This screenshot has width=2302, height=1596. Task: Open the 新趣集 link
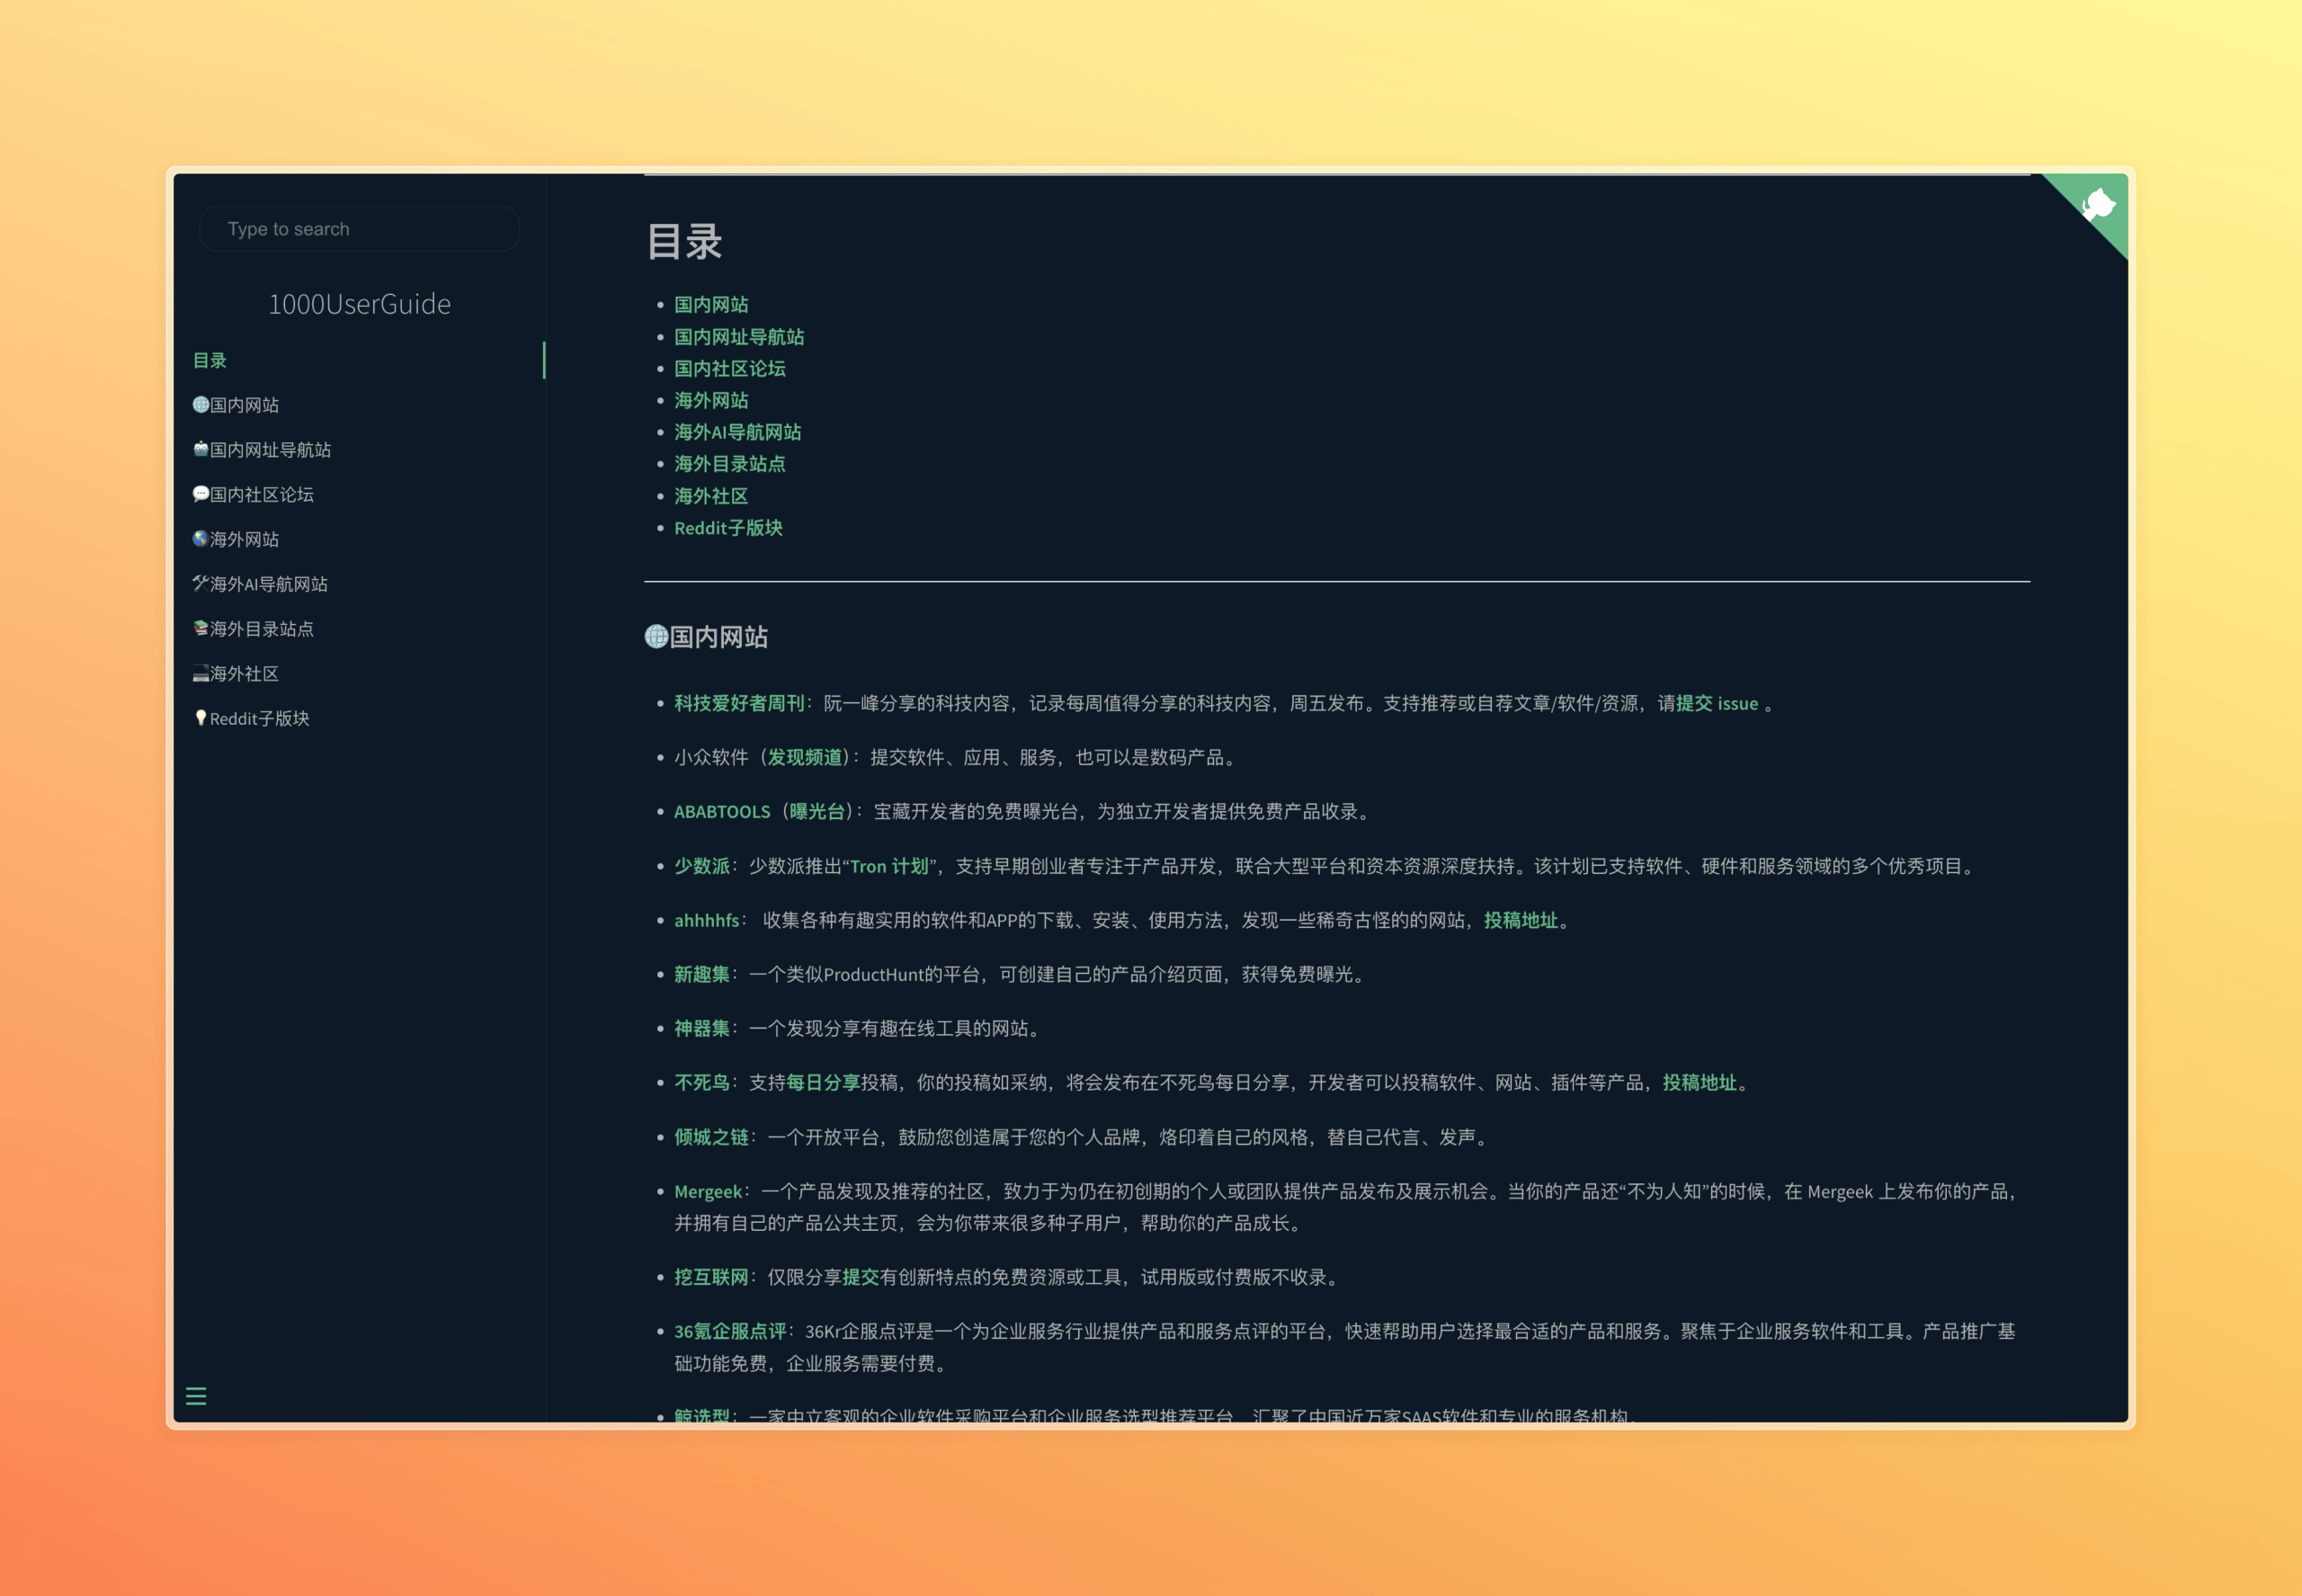(702, 974)
